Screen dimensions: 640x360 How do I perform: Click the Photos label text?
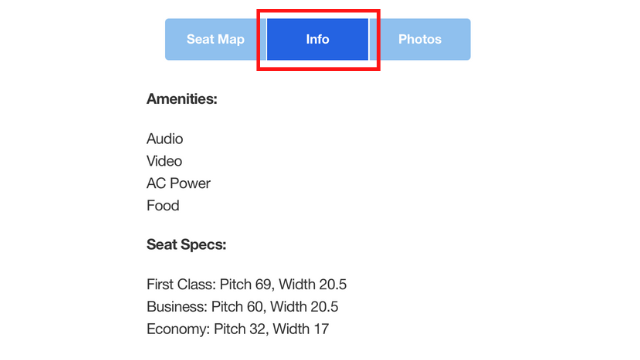420,39
